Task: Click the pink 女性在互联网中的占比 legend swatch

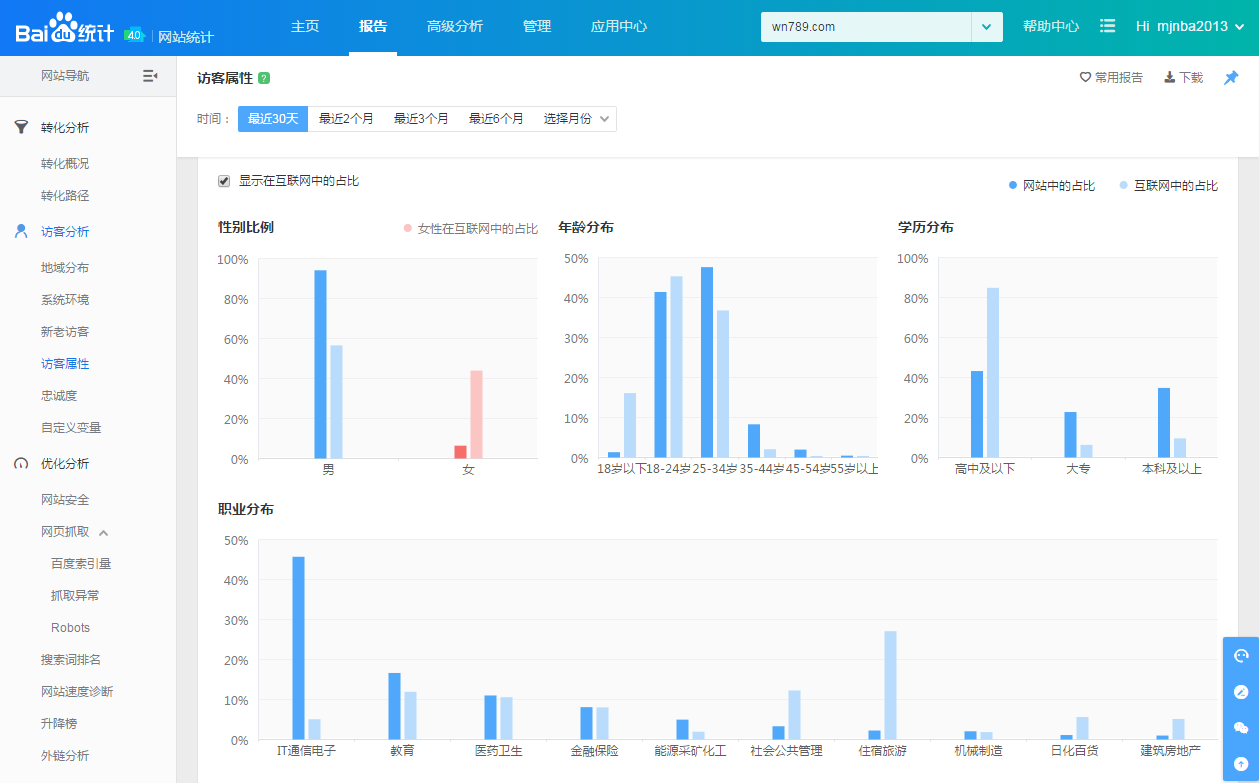Action: (407, 229)
